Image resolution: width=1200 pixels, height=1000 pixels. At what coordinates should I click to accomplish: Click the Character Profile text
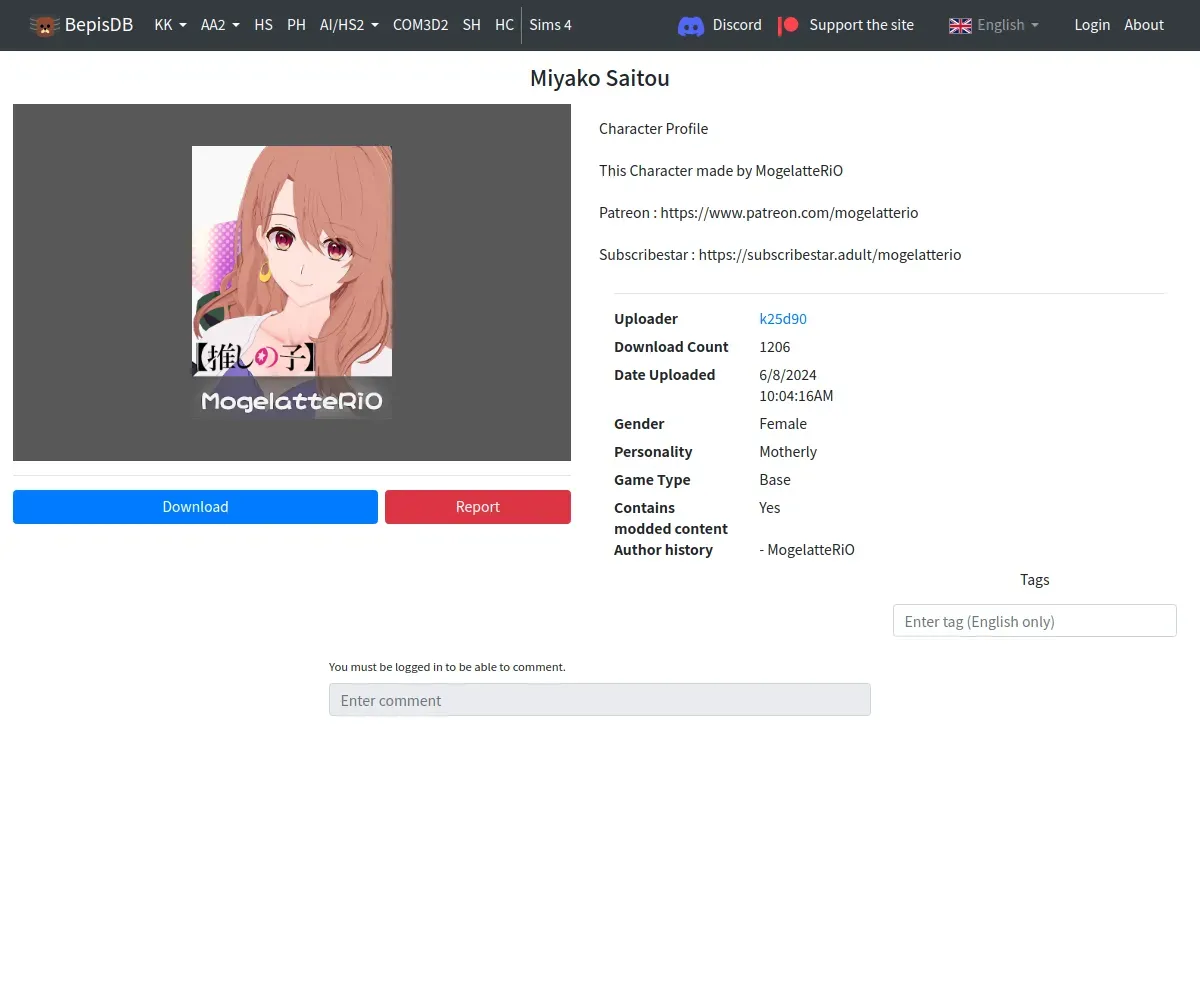[654, 129]
